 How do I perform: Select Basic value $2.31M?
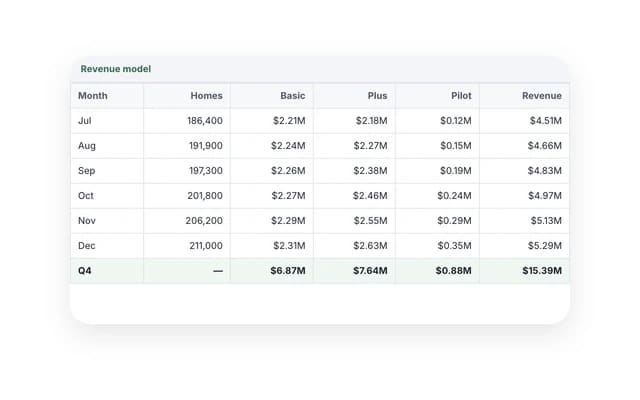click(289, 246)
